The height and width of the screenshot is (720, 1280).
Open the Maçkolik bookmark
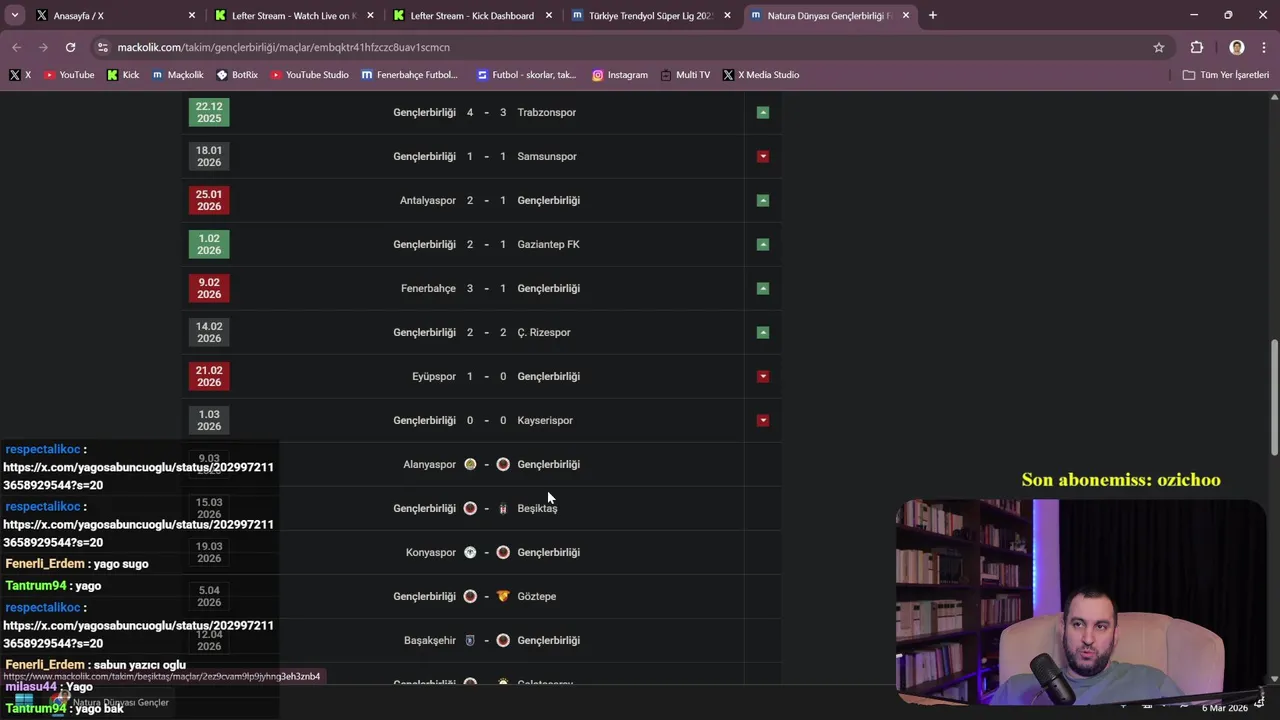[178, 75]
